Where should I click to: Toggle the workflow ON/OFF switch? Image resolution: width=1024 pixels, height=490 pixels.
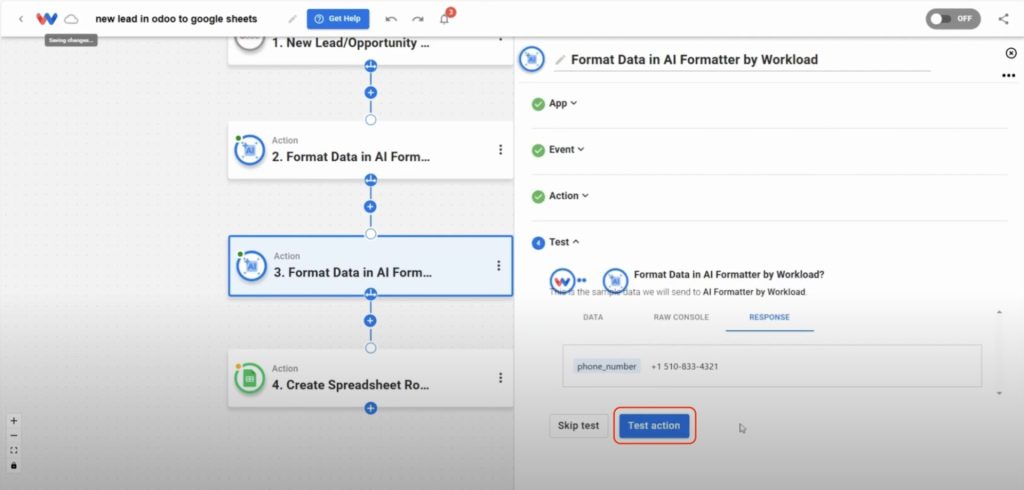pos(953,19)
